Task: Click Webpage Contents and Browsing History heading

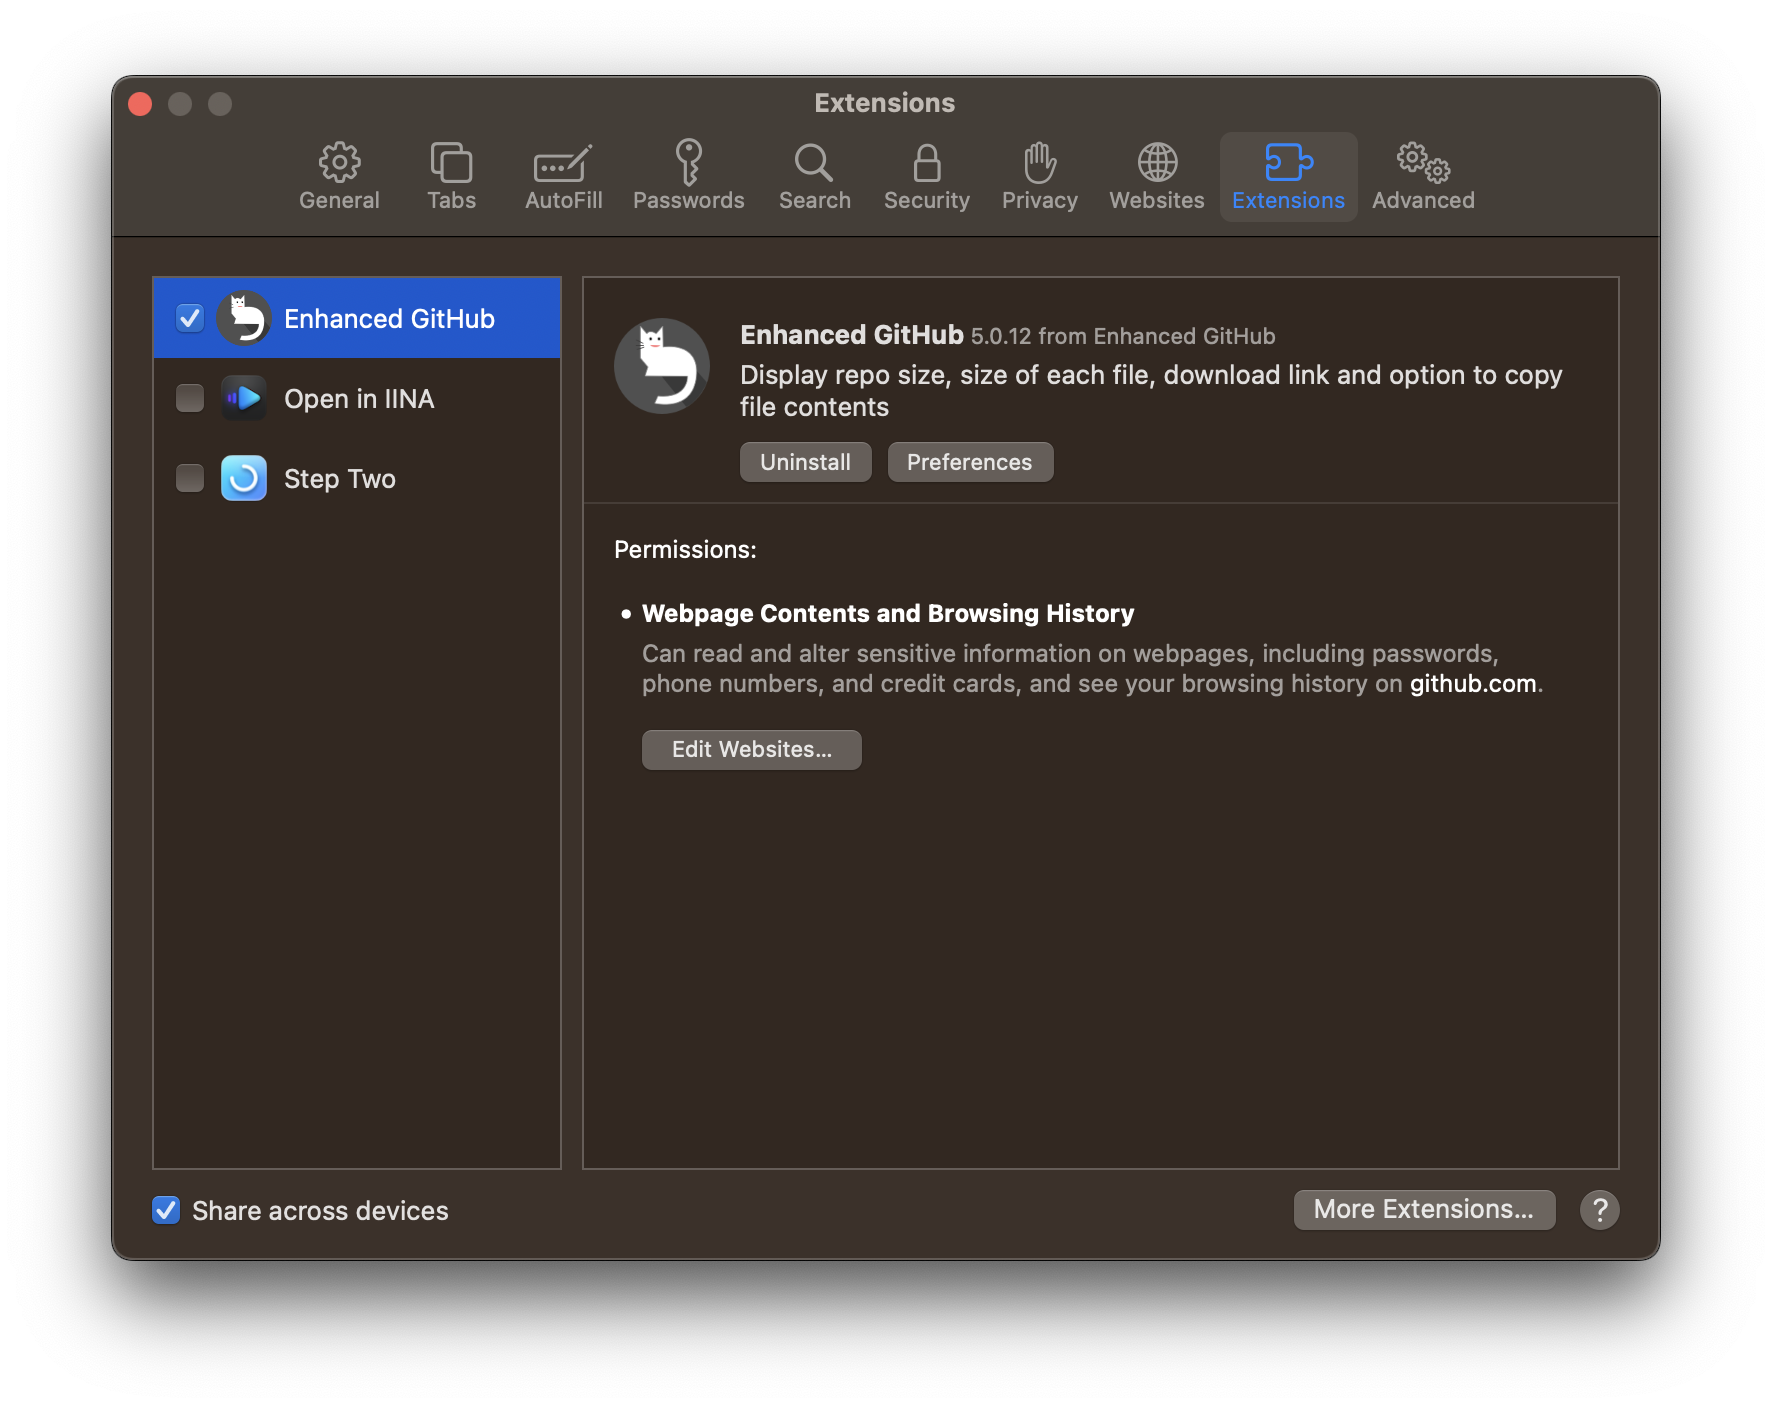Action: pos(888,613)
